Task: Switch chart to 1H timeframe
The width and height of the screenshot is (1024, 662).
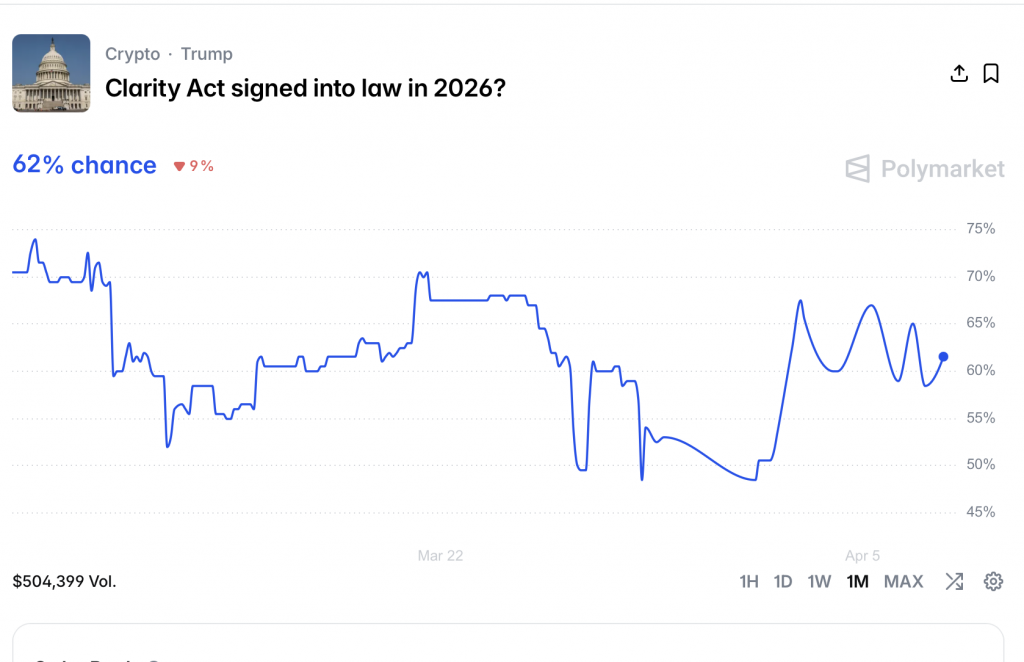Action: pyautogui.click(x=749, y=581)
